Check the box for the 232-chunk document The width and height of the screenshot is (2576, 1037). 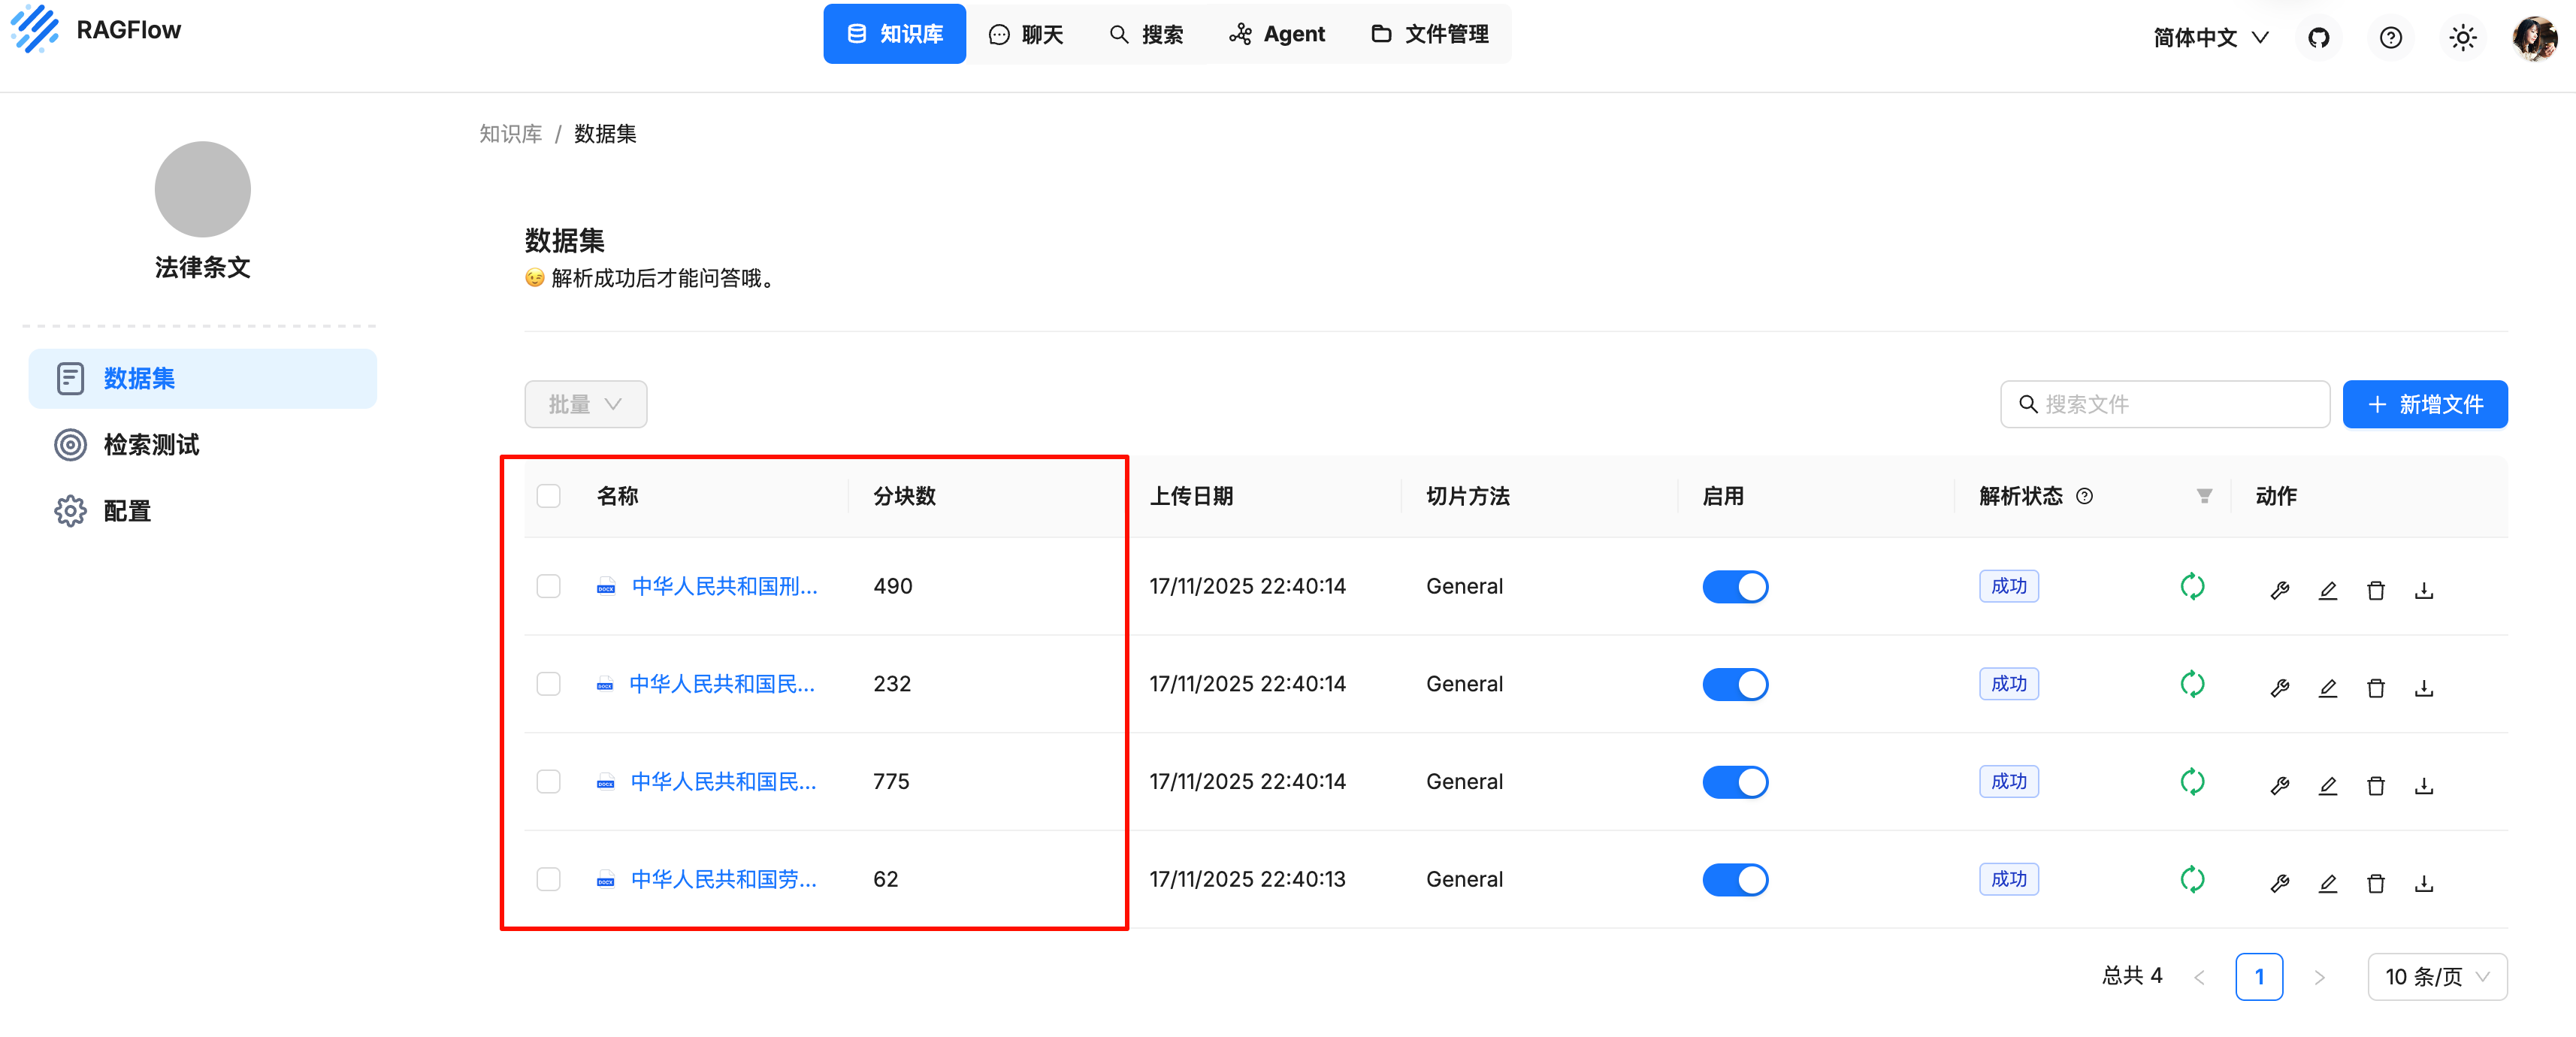[548, 684]
